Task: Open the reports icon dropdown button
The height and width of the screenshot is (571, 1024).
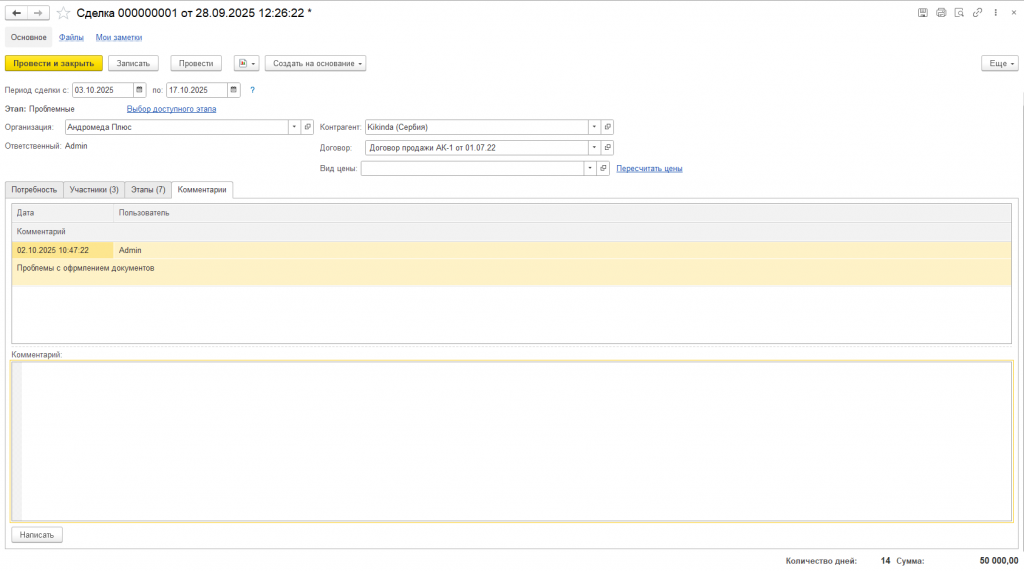Action: pyautogui.click(x=247, y=63)
